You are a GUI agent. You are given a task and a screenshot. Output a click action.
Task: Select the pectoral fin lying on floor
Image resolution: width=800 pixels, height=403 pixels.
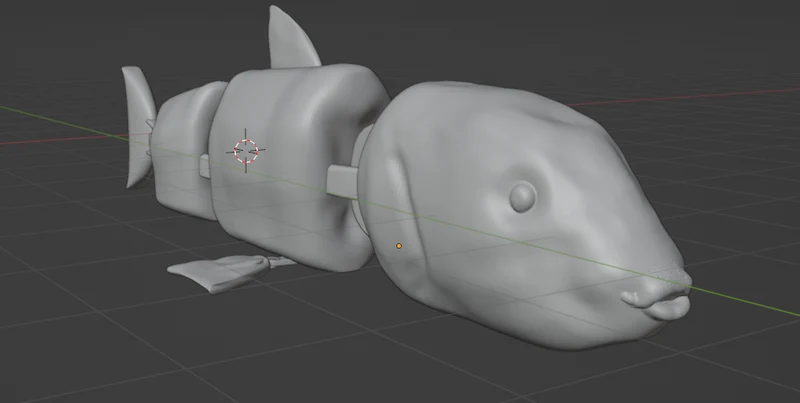(x=217, y=274)
